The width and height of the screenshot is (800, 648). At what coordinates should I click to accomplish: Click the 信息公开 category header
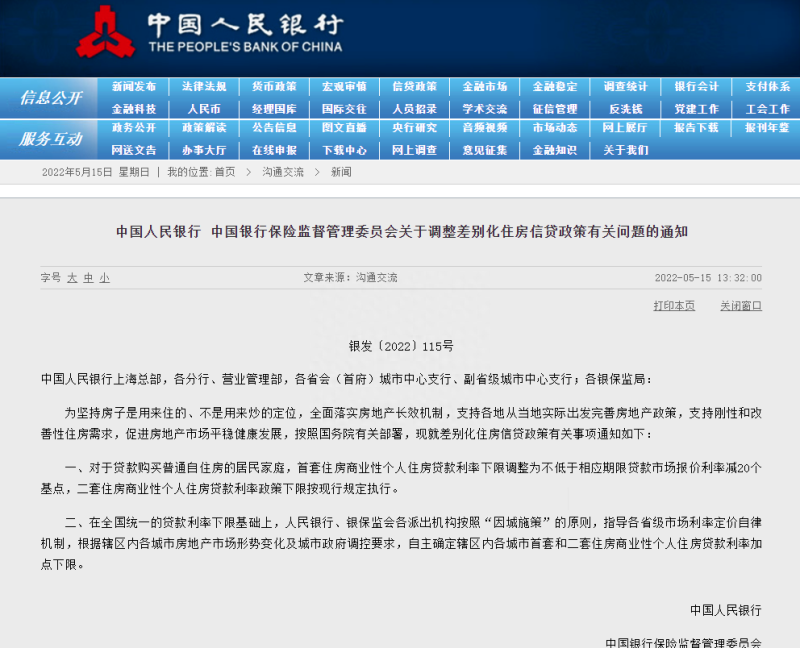(51, 97)
